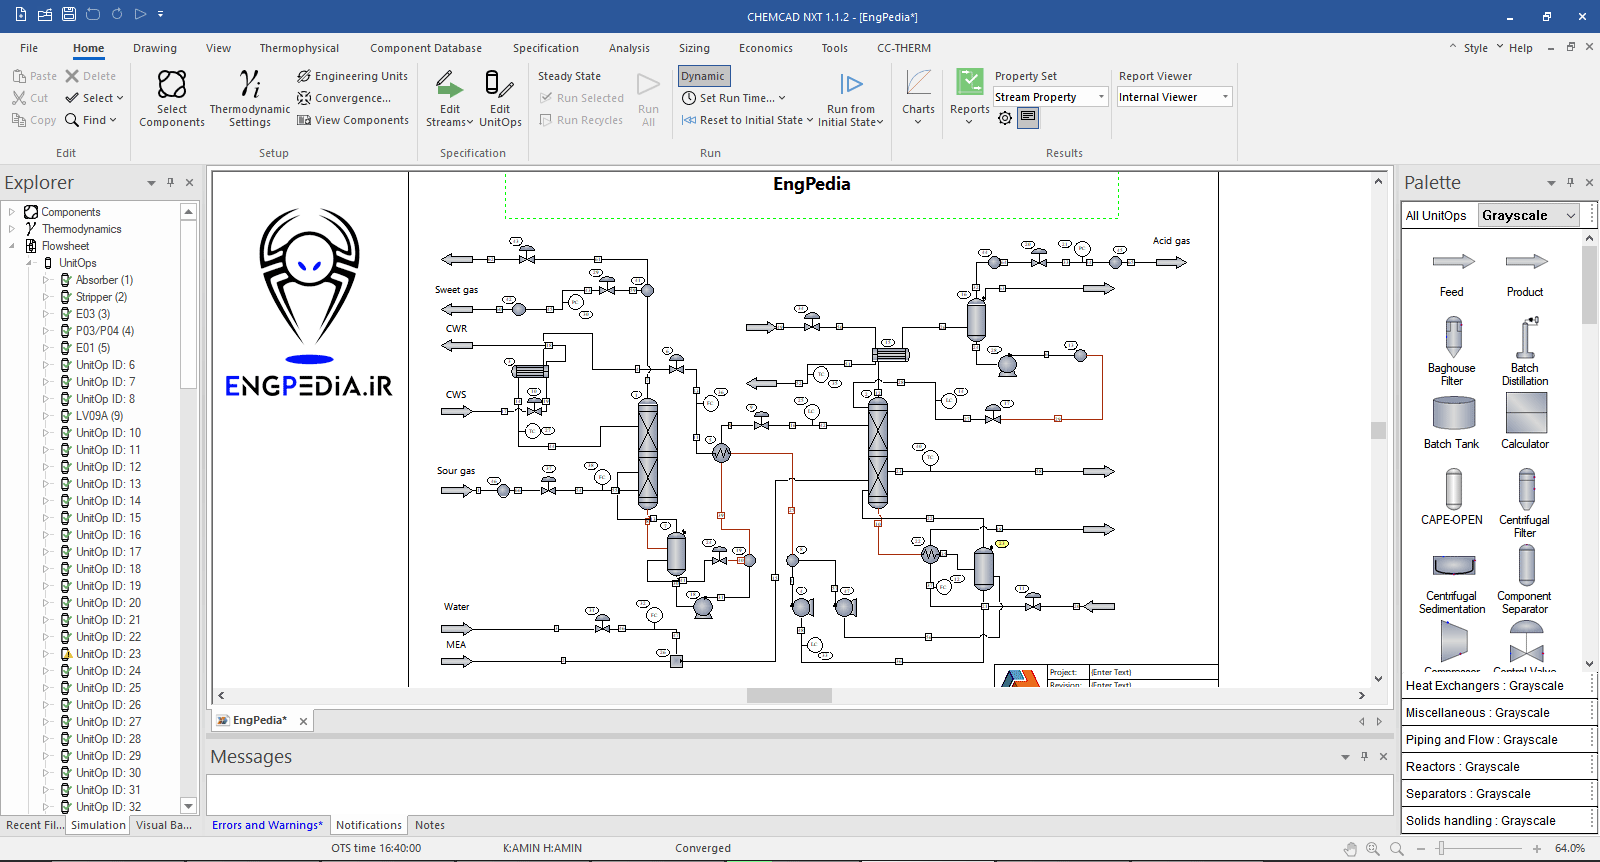Expand Components node in Explorer
Screen dimensions: 1600x862
[12, 212]
